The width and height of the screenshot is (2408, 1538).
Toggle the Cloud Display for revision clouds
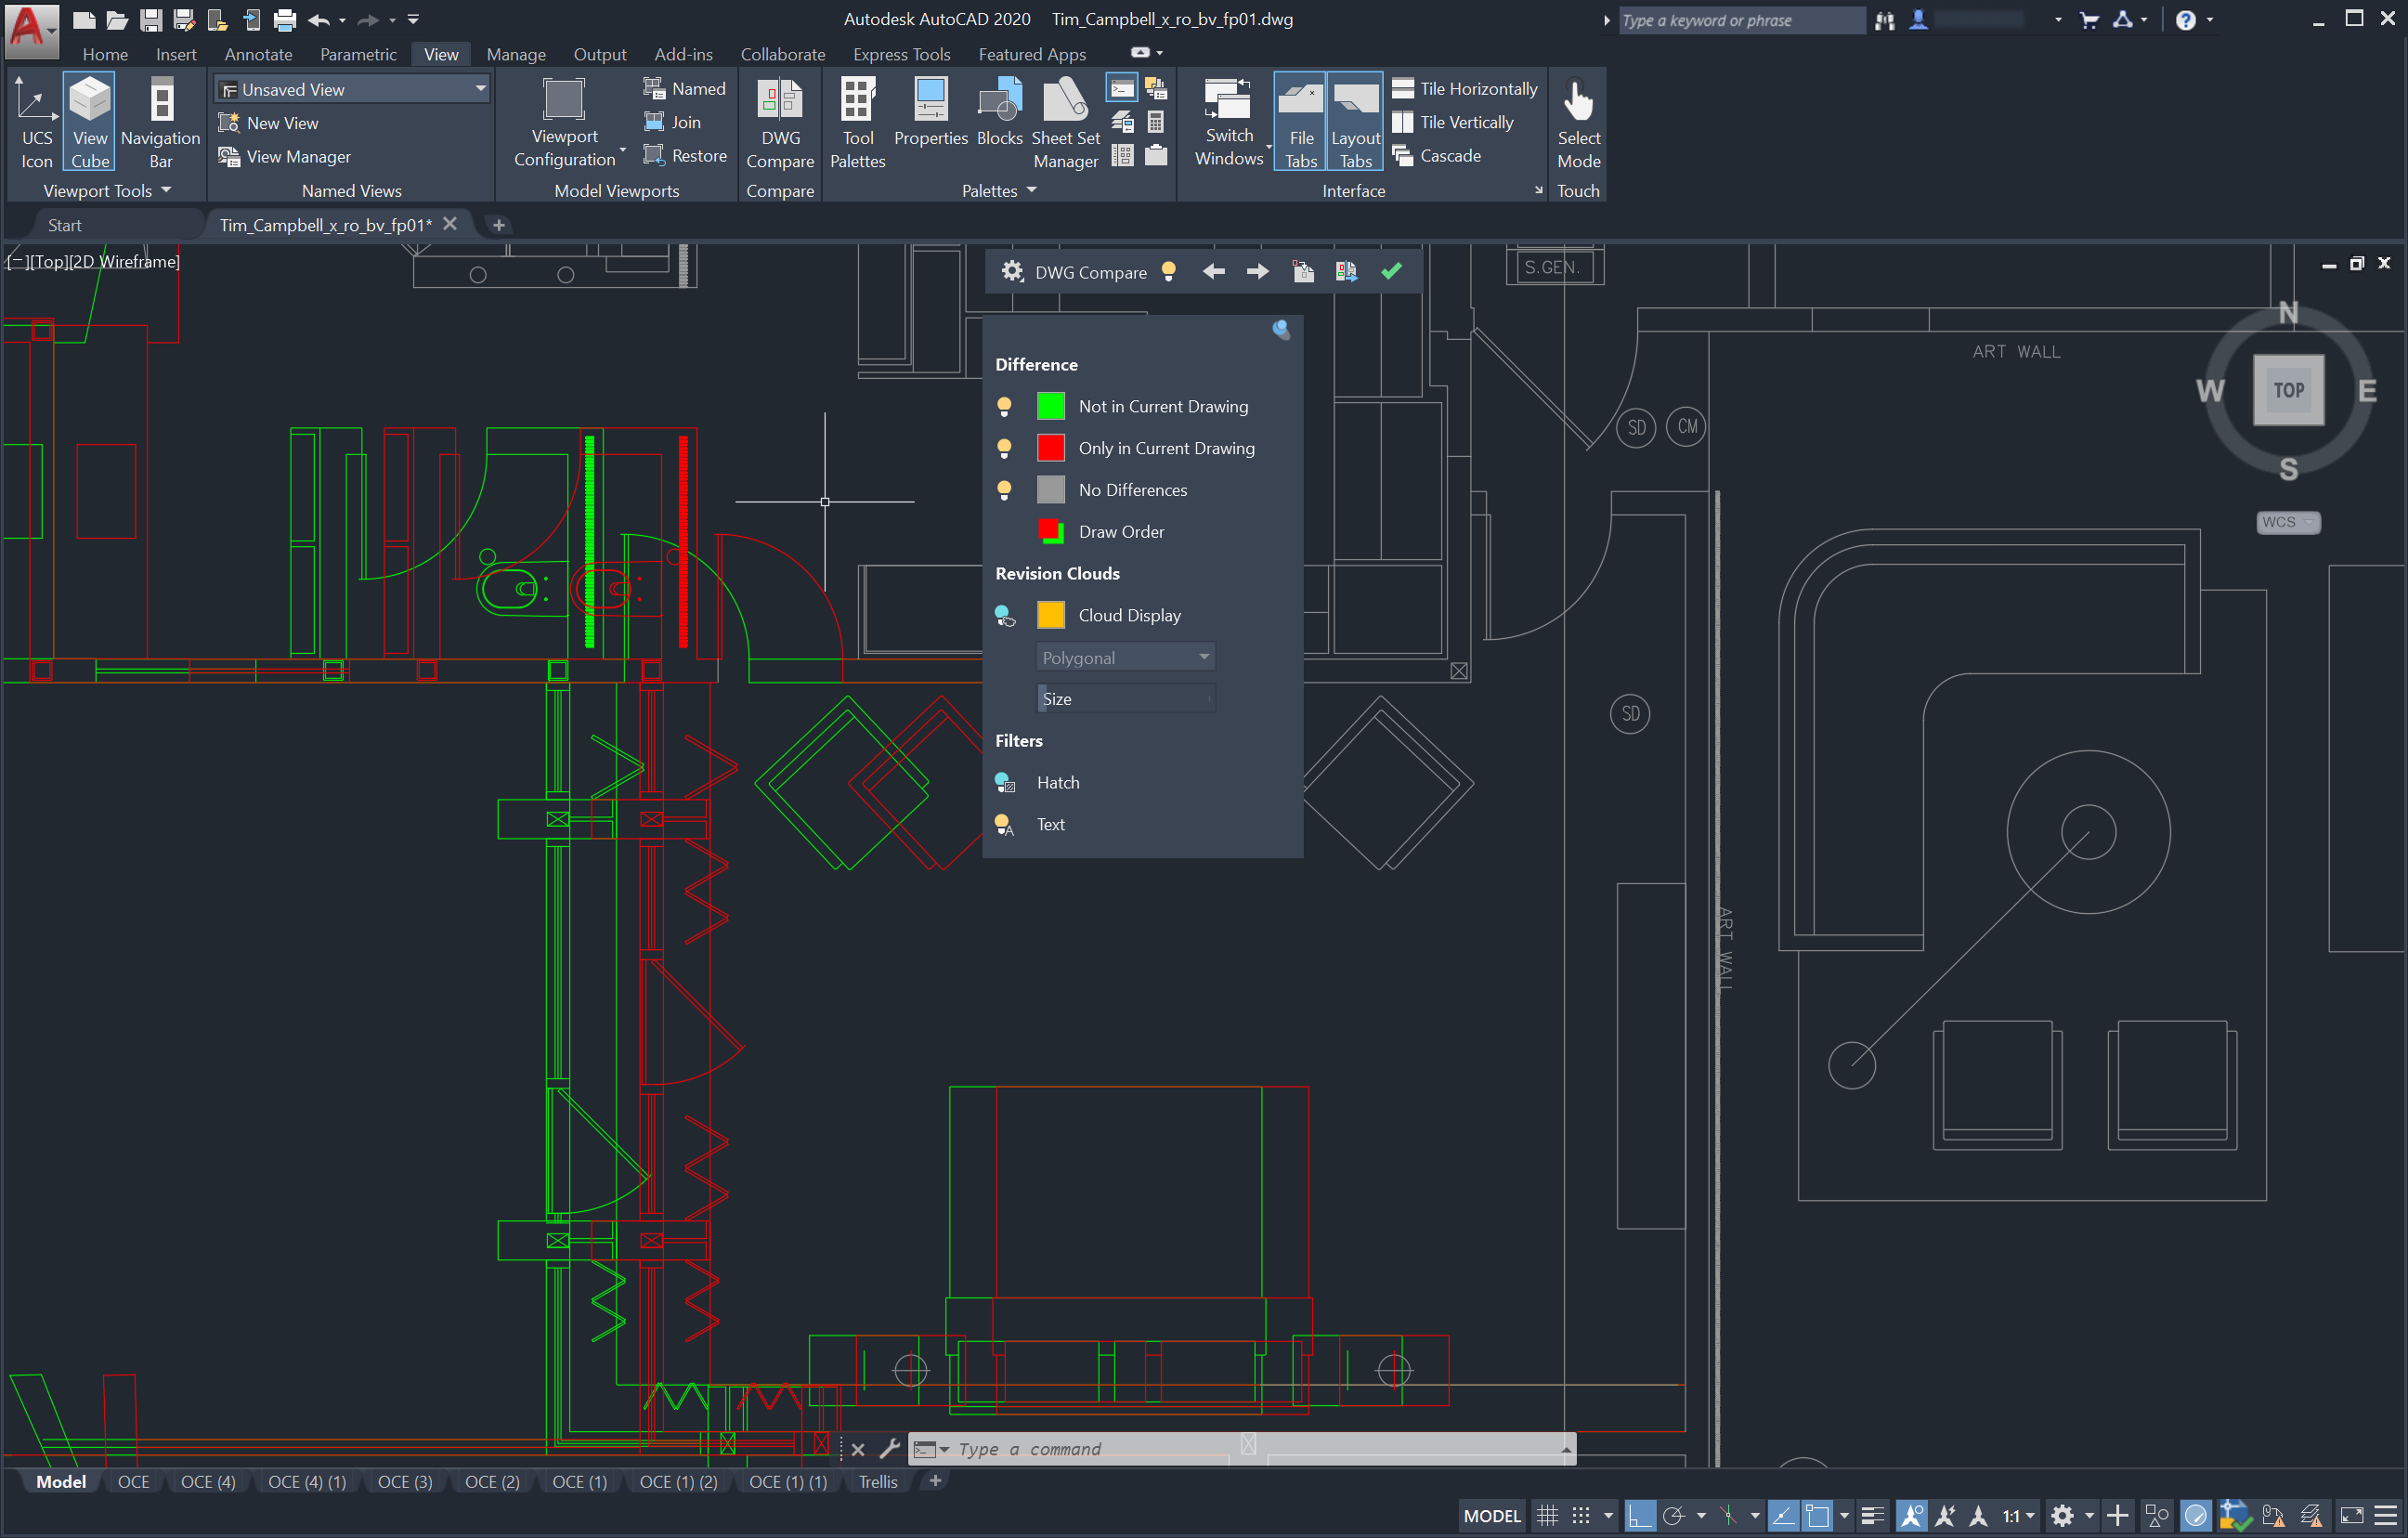click(x=1002, y=615)
